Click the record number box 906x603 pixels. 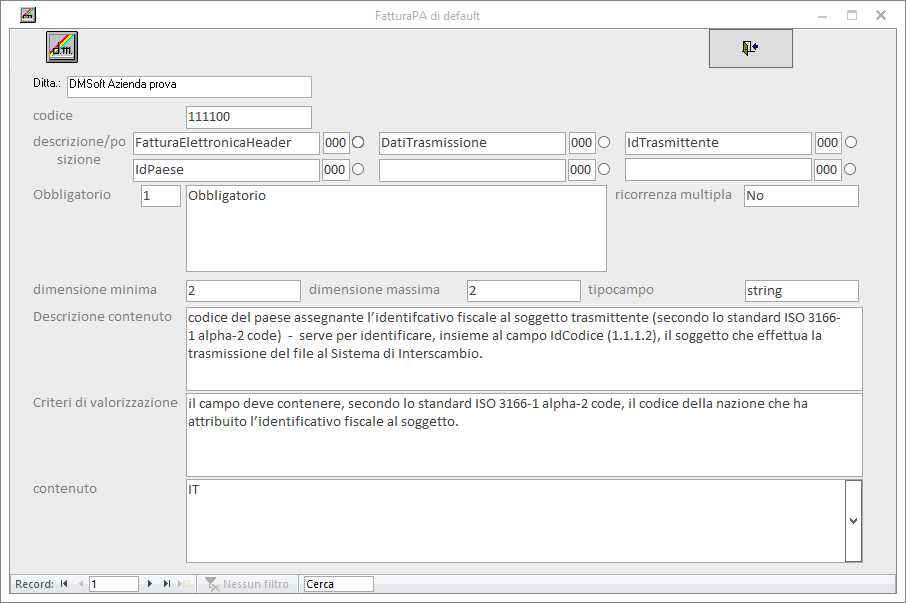(114, 584)
